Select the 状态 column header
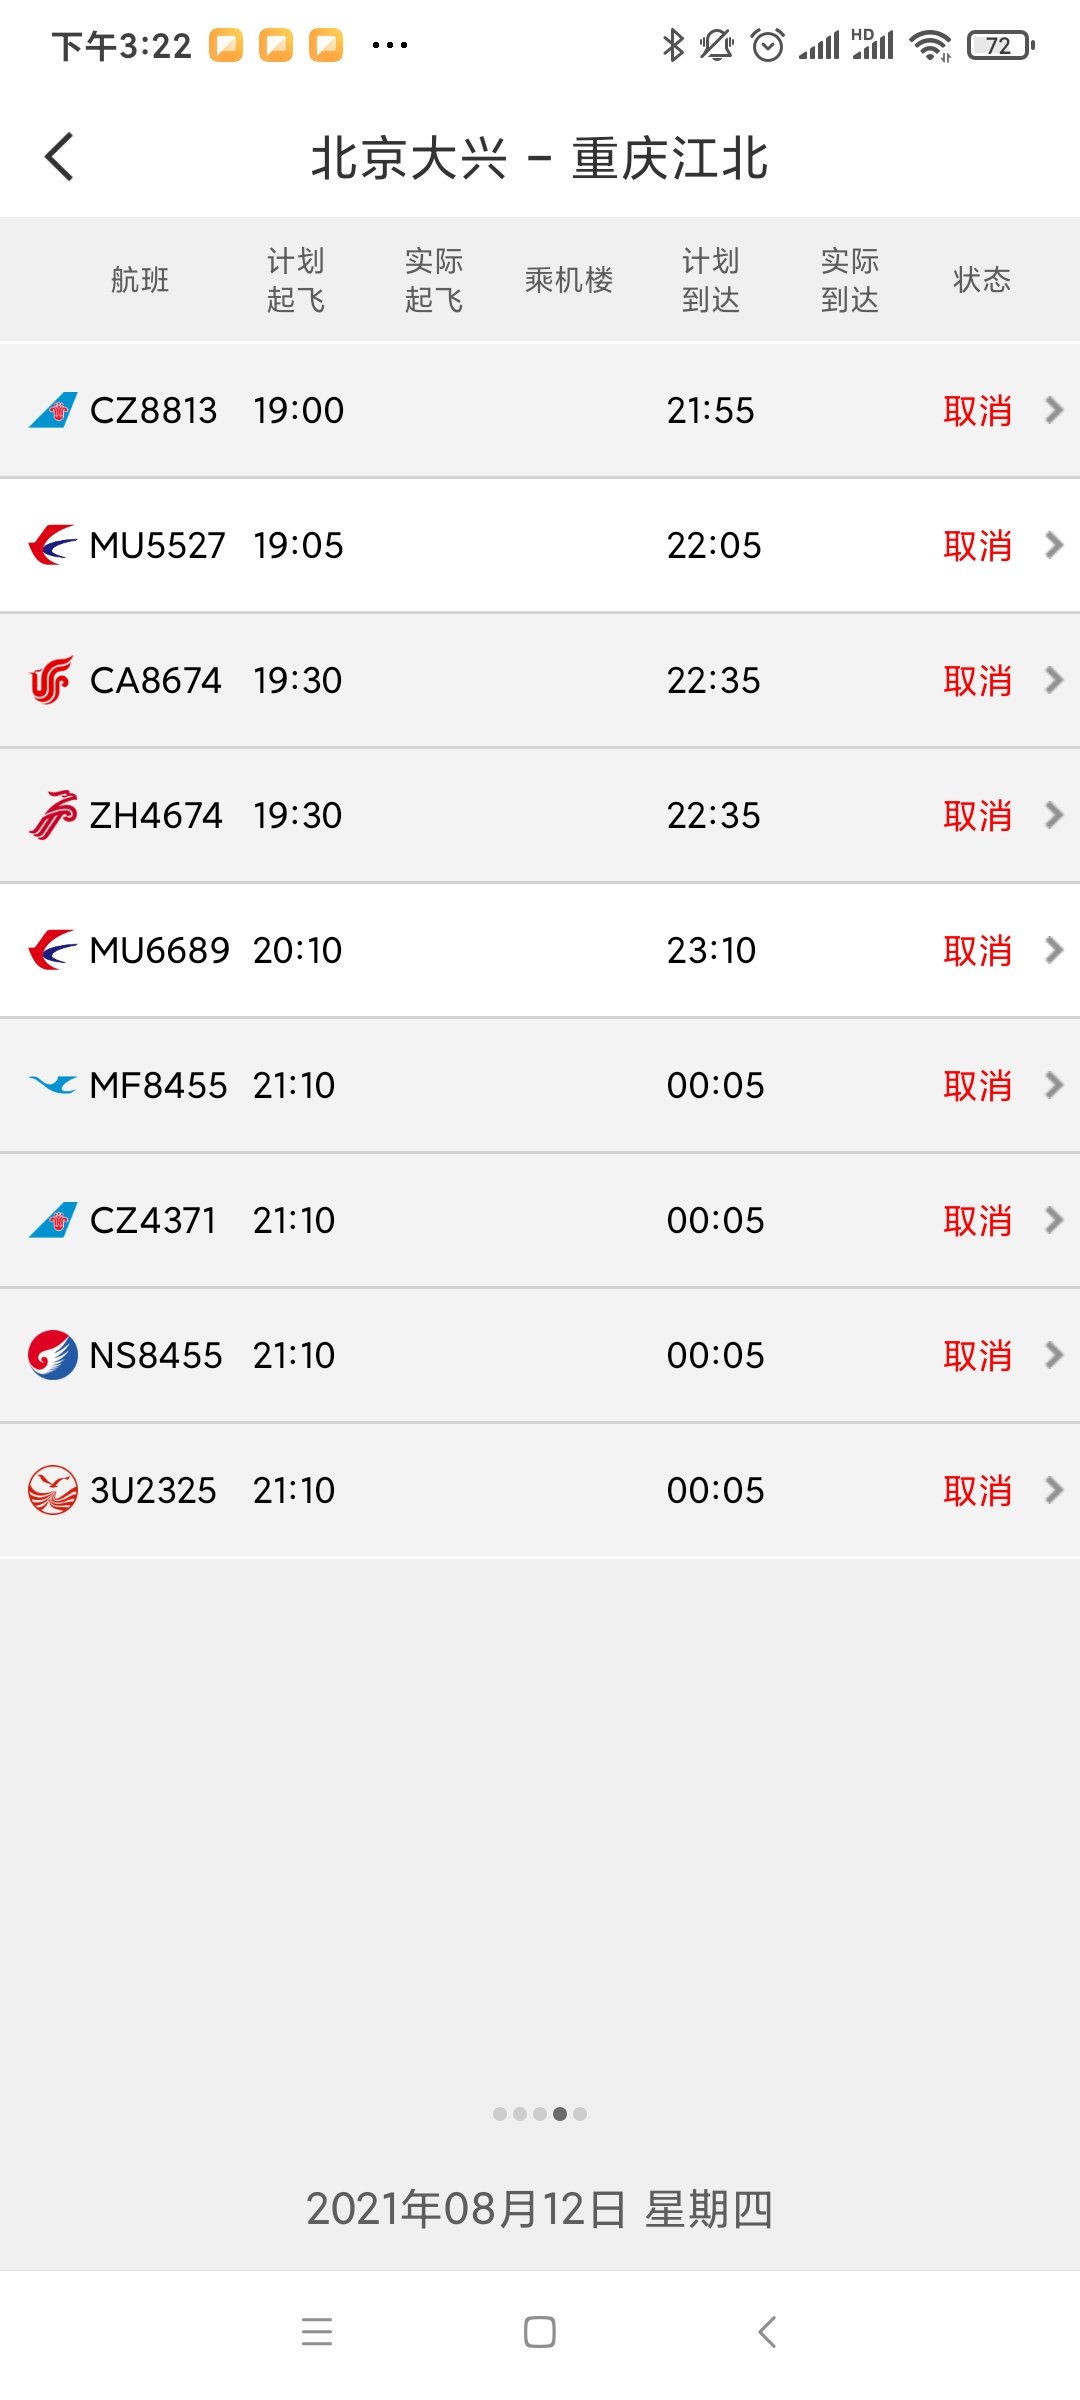 coord(982,280)
